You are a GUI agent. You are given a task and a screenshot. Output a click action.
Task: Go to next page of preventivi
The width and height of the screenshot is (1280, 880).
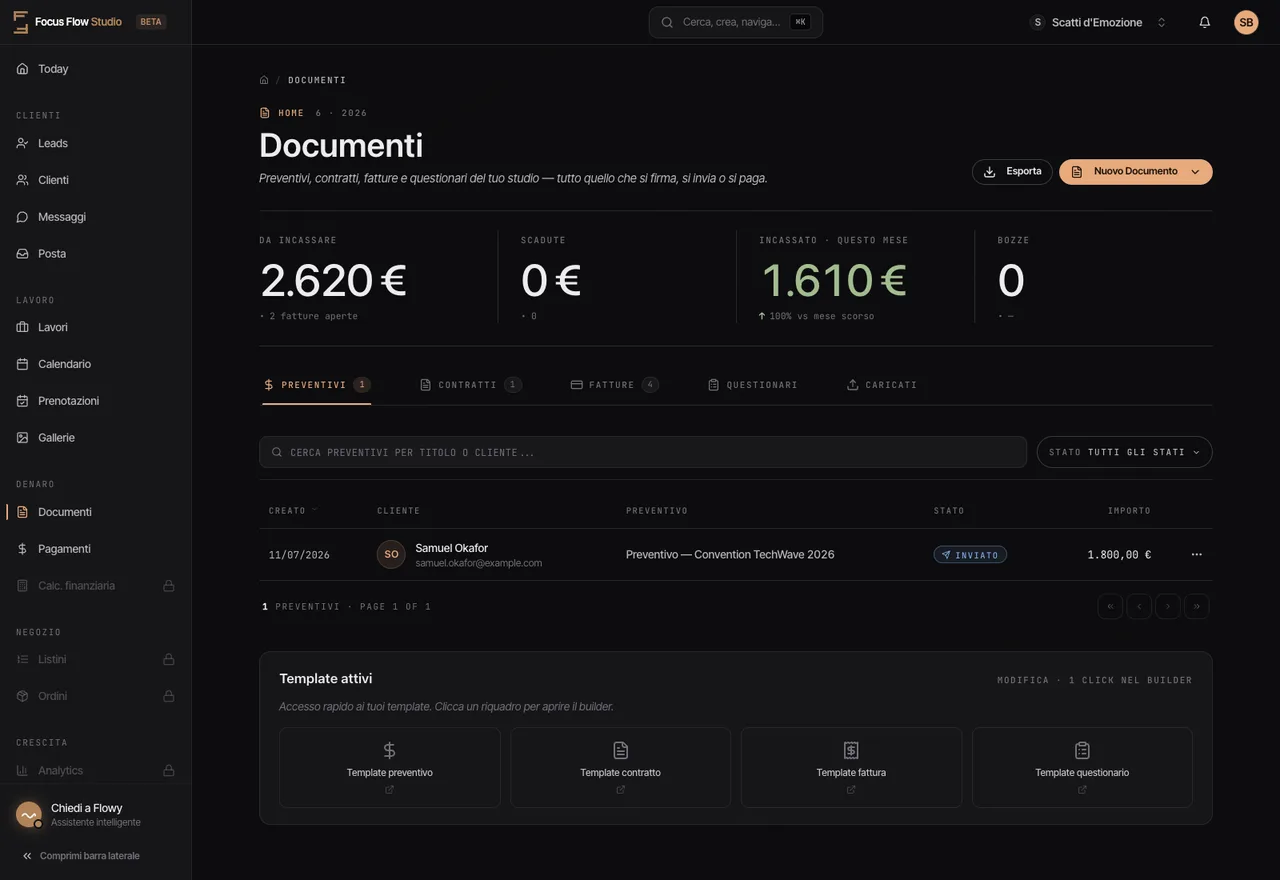tap(1168, 606)
